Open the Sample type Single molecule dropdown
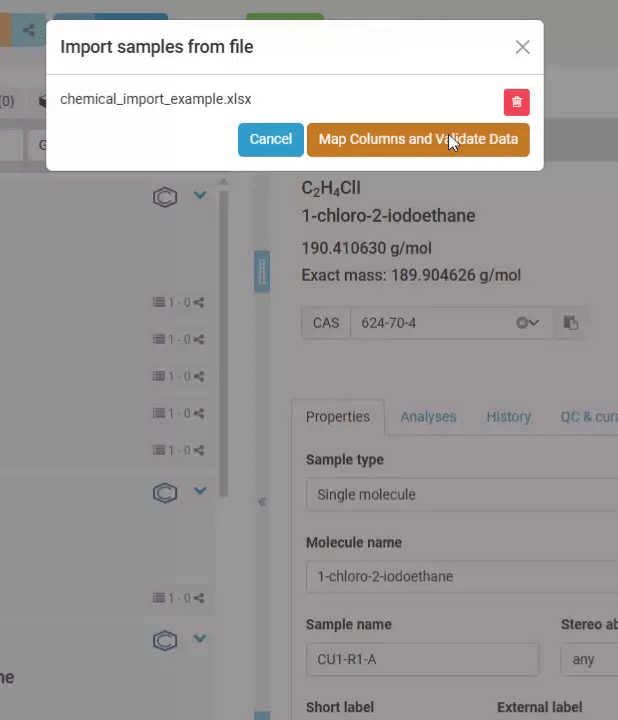Image resolution: width=618 pixels, height=720 pixels. click(462, 495)
